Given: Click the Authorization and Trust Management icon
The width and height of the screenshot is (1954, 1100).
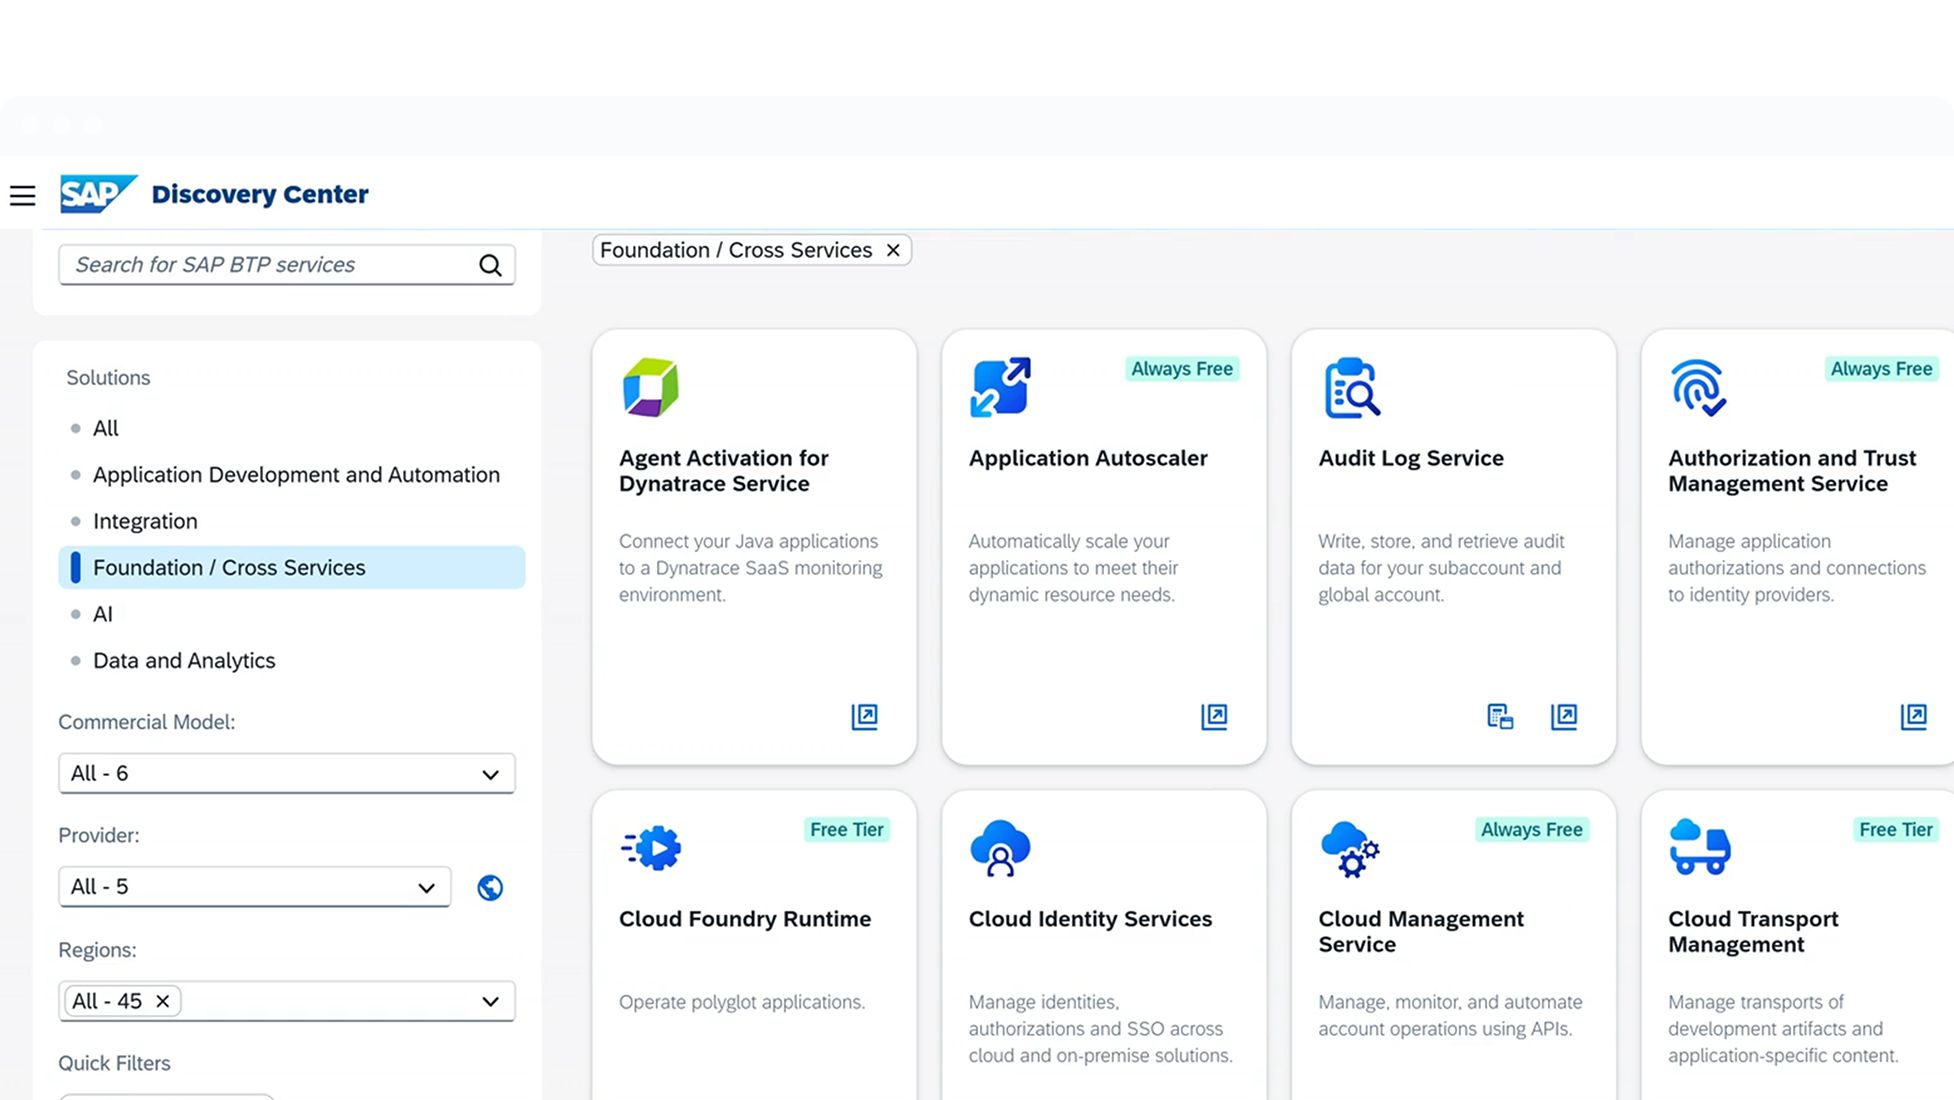Looking at the screenshot, I should [x=1699, y=387].
